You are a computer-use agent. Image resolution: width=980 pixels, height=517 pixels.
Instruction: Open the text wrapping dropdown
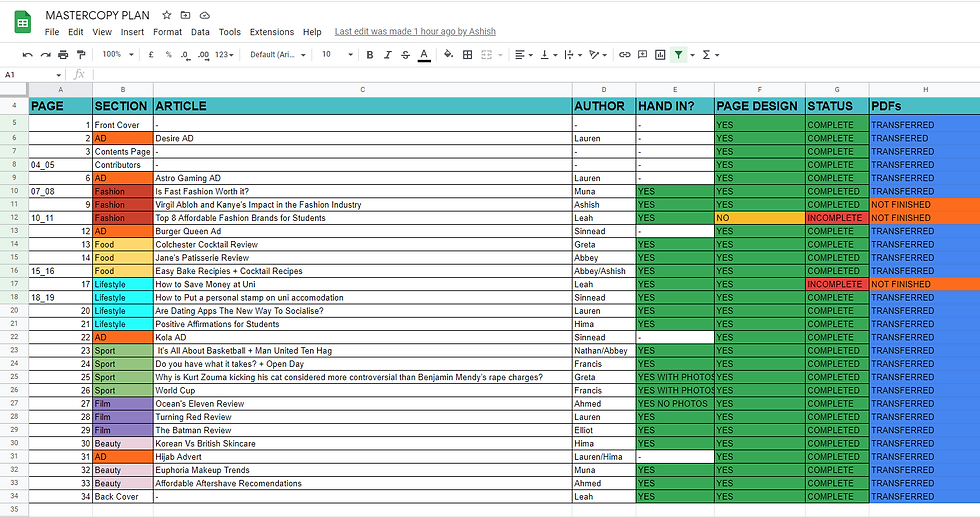click(573, 55)
